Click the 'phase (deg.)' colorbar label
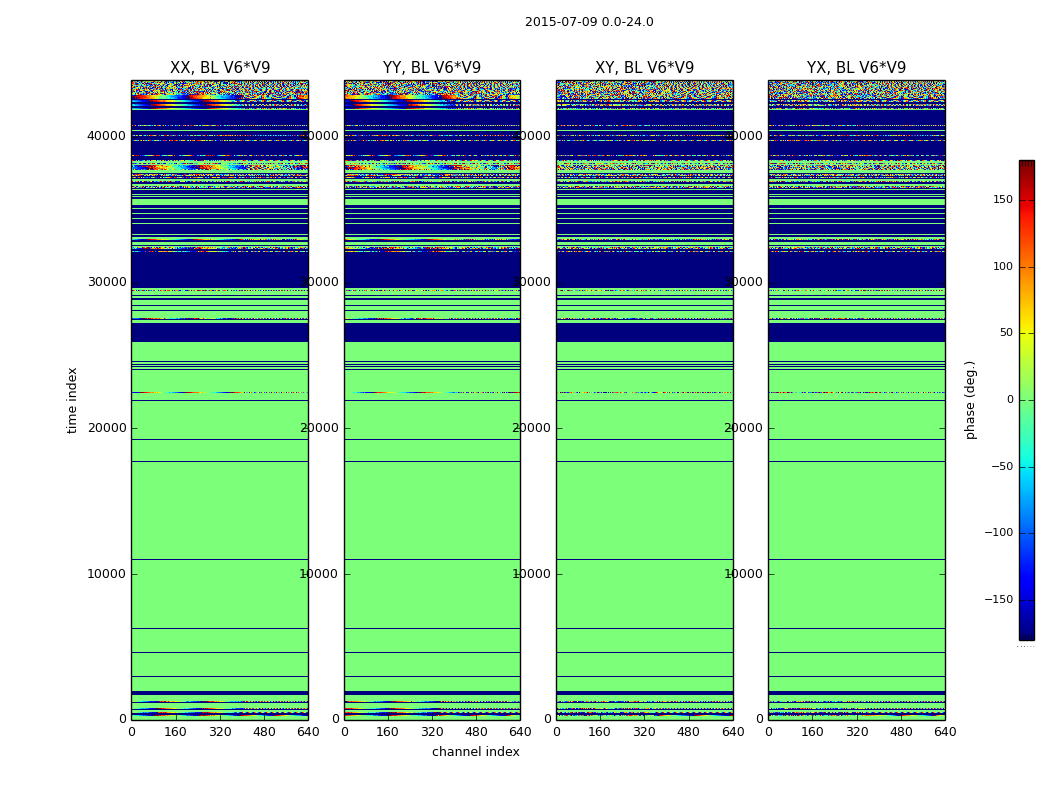The width and height of the screenshot is (1050, 800). pos(970,400)
